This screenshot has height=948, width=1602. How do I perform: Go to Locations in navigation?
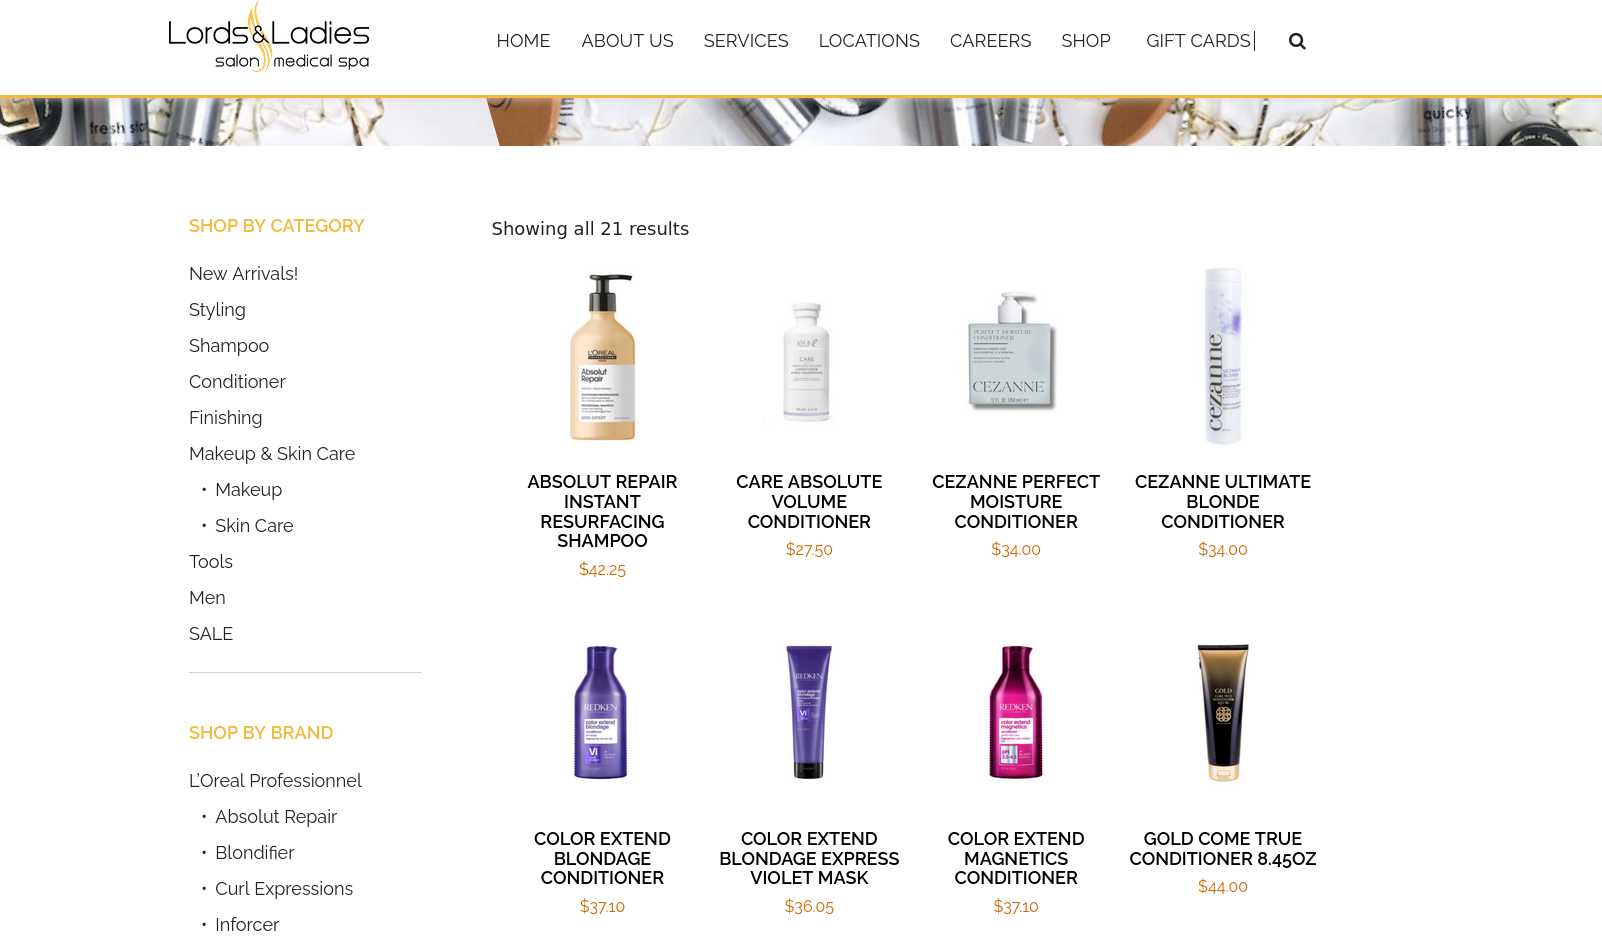[869, 41]
